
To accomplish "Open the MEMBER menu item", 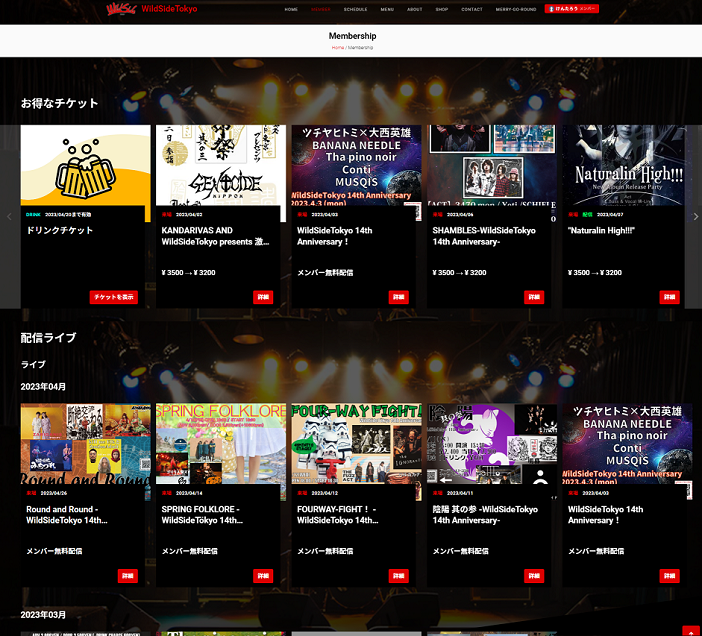I will pyautogui.click(x=321, y=9).
